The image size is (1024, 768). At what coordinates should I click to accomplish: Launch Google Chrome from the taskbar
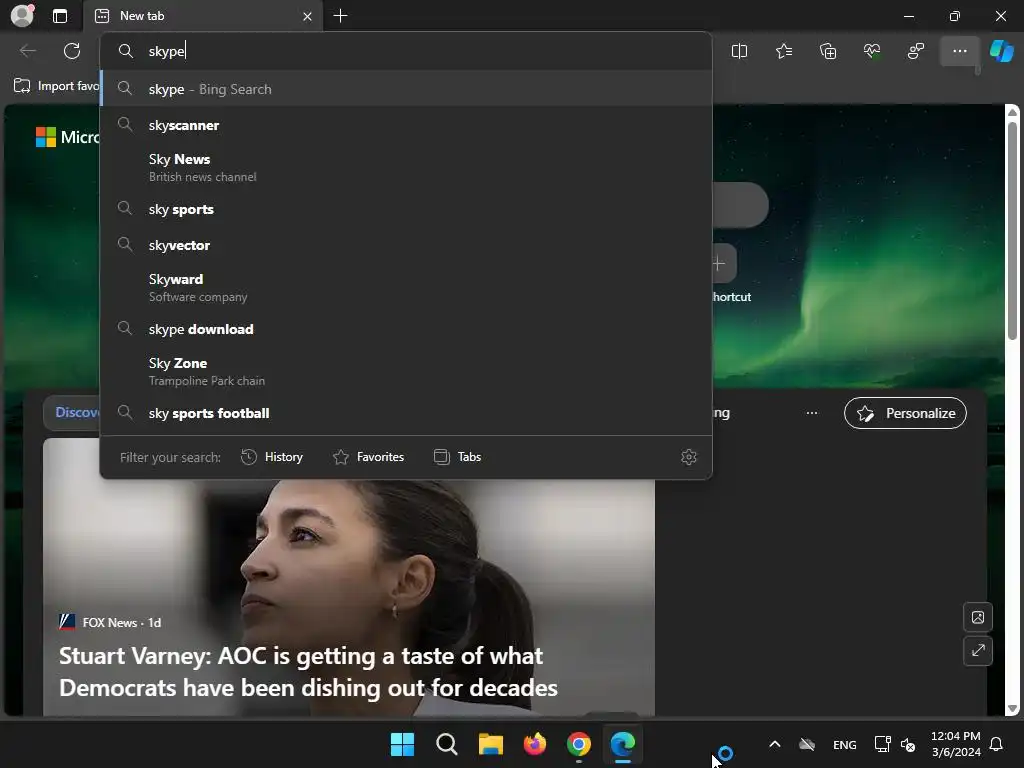pyautogui.click(x=579, y=744)
